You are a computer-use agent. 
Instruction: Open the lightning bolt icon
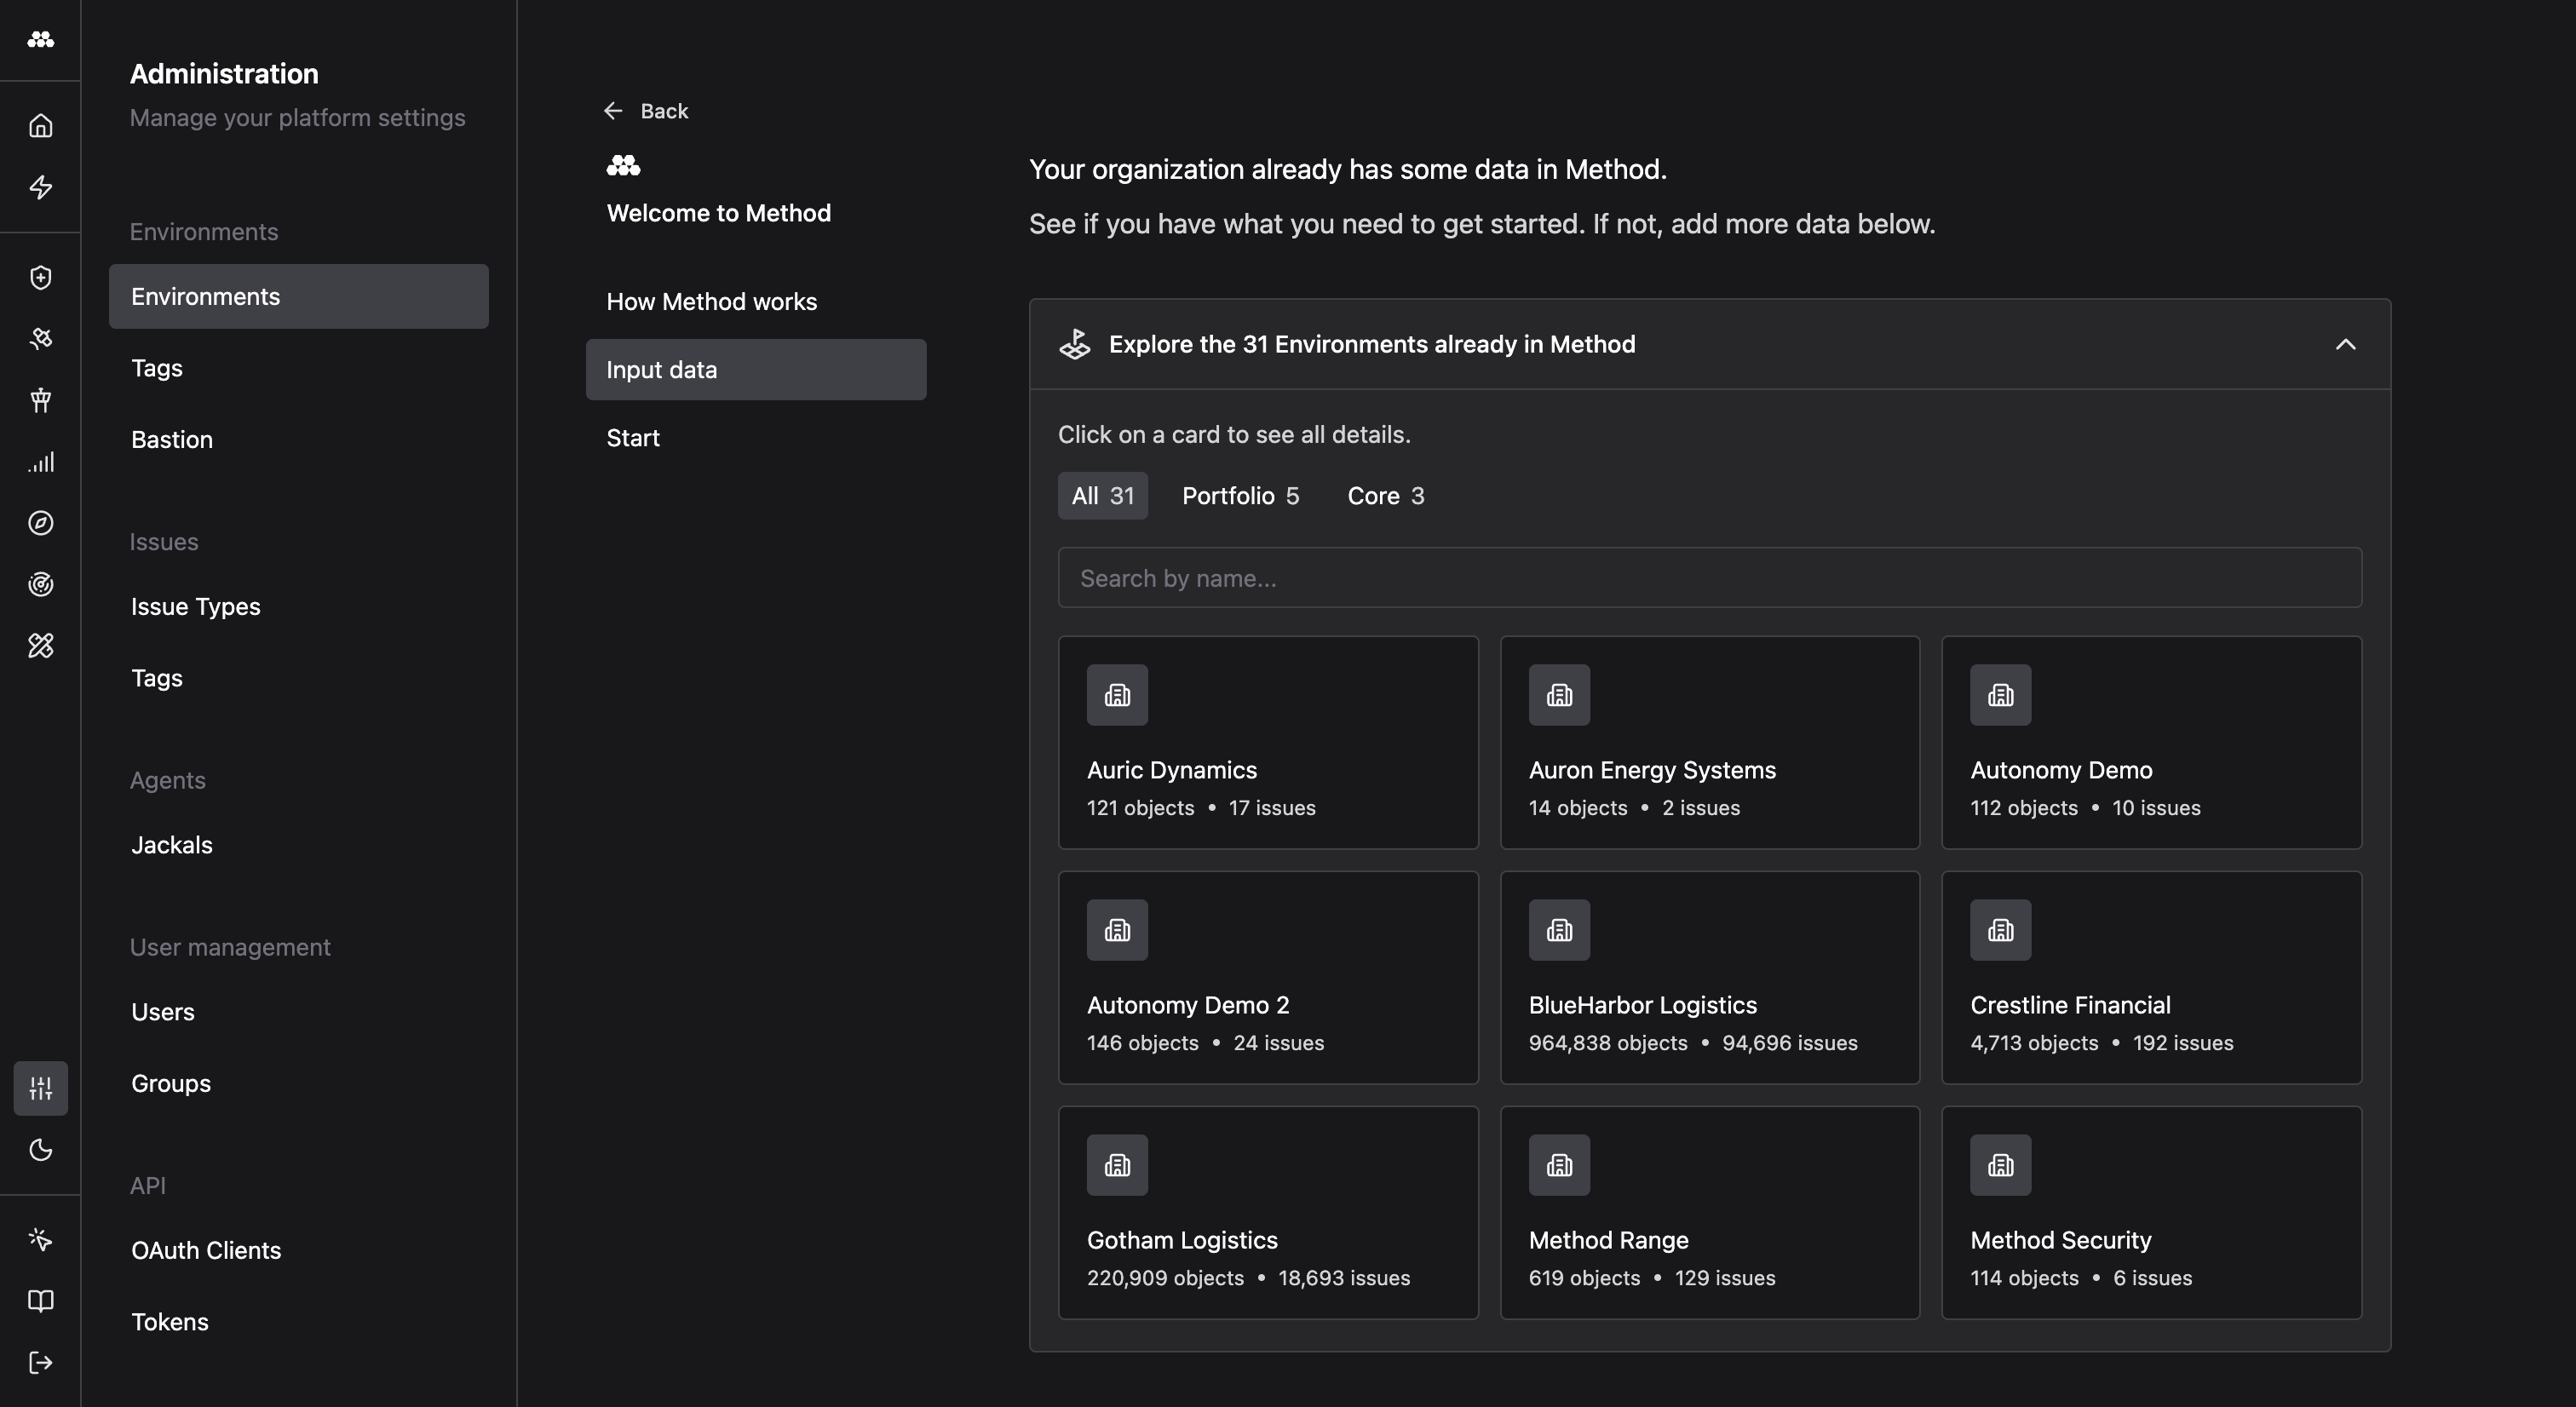40,187
